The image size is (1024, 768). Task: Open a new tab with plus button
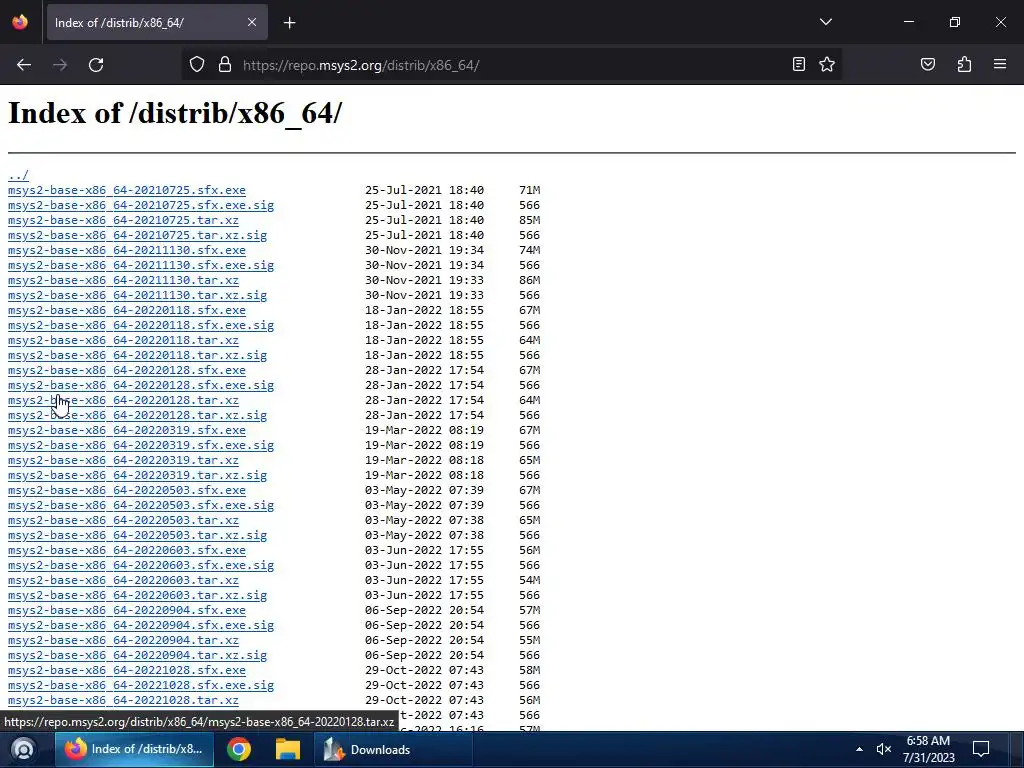pyautogui.click(x=289, y=23)
